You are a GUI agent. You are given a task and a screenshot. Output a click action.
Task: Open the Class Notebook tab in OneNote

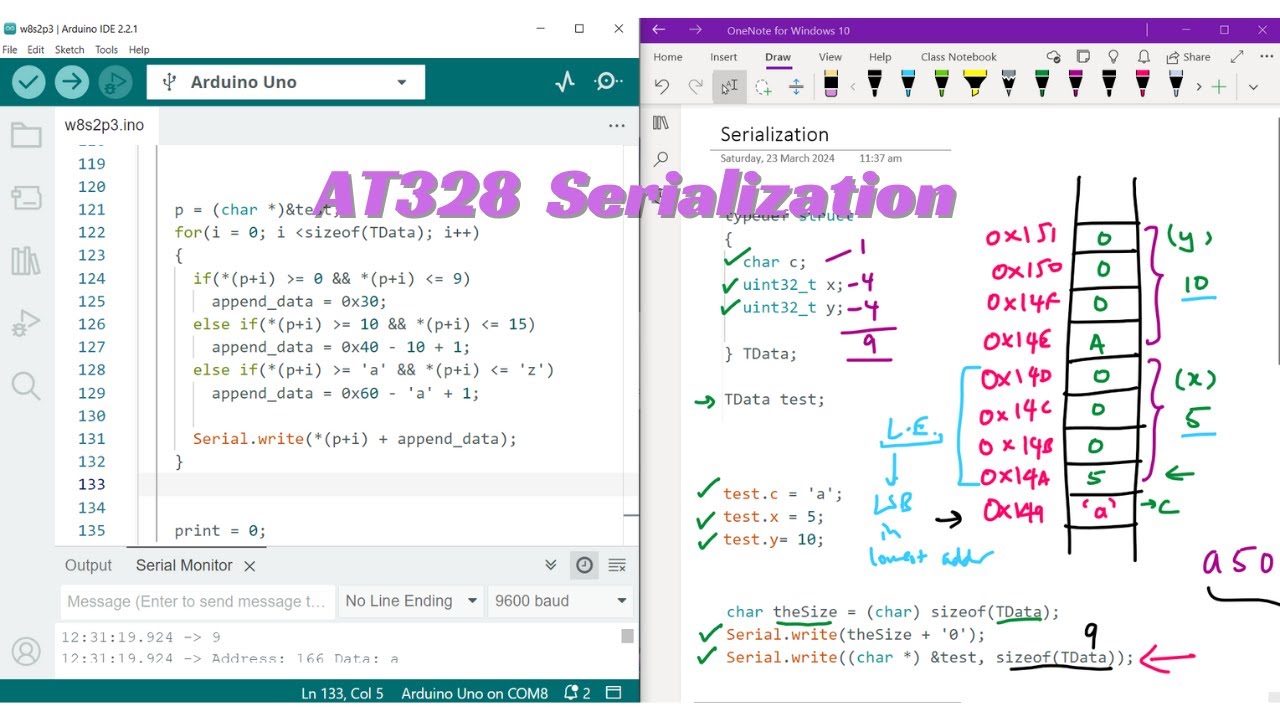pos(959,57)
